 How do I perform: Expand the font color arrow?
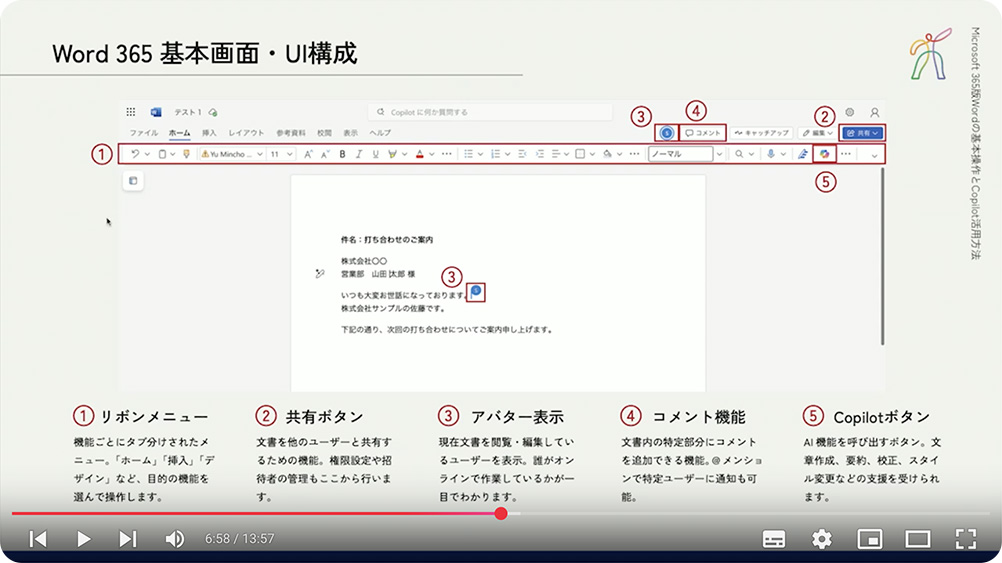[432, 154]
